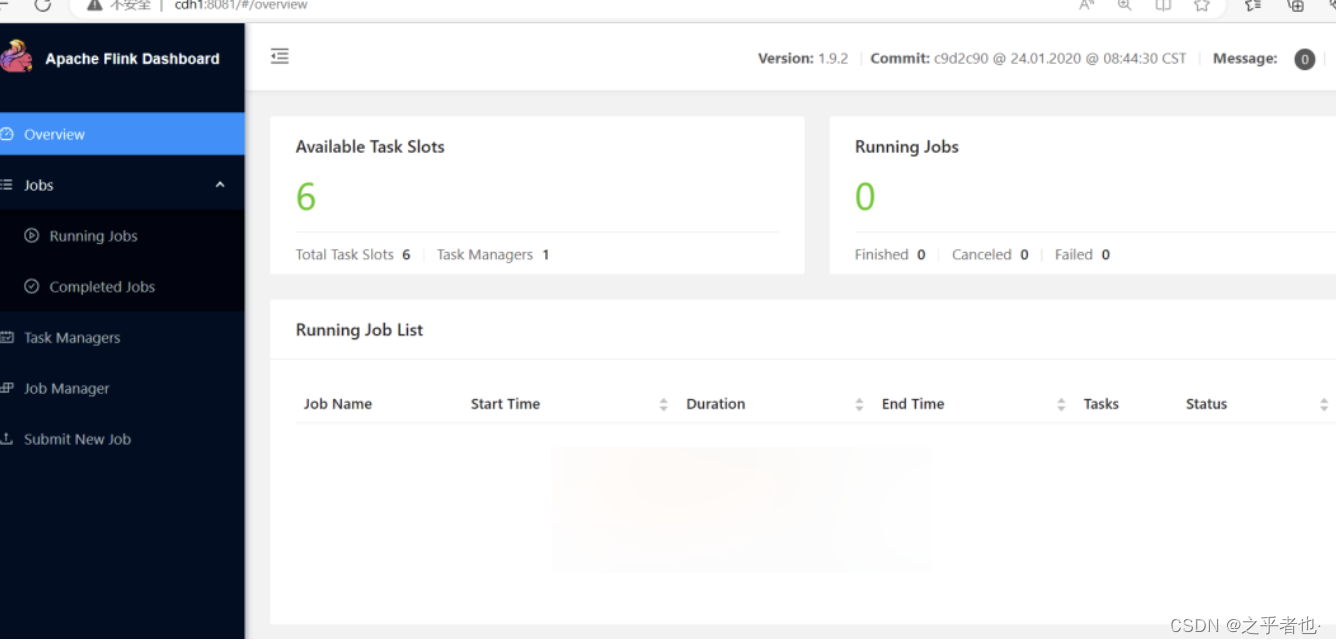
Task: Click the Completed Jobs check-circle icon
Action: (31, 287)
